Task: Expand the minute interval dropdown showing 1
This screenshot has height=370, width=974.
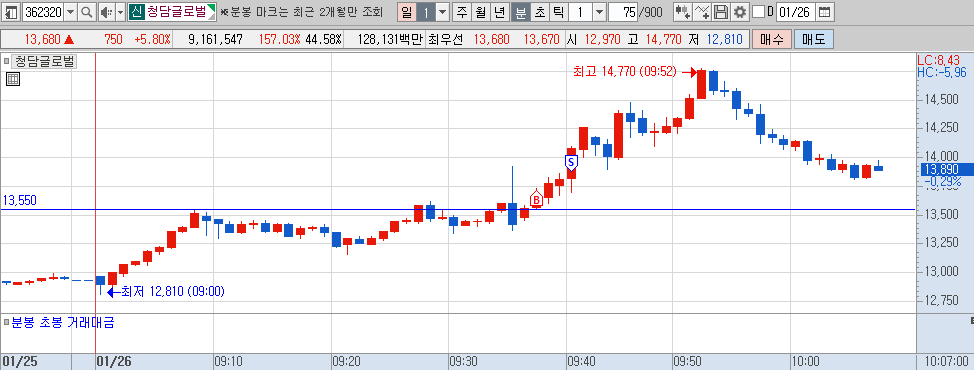Action: pyautogui.click(x=599, y=12)
